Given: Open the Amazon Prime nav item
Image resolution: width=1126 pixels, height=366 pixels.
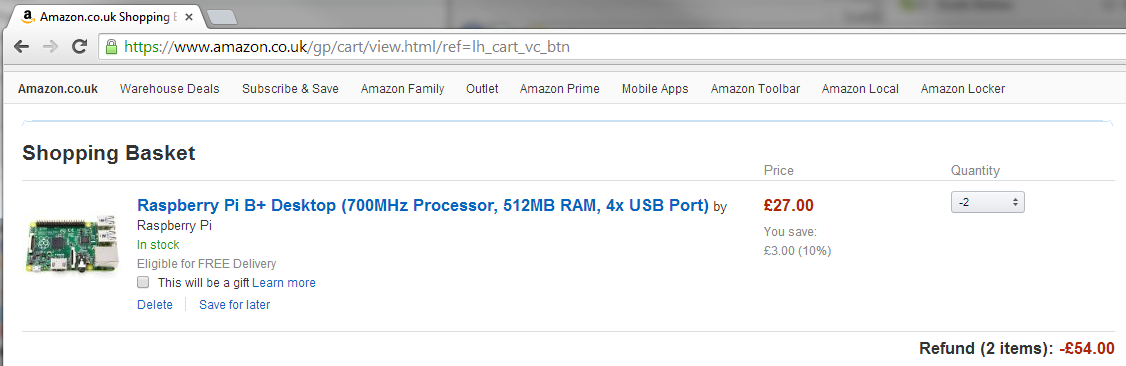Looking at the screenshot, I should [x=559, y=89].
